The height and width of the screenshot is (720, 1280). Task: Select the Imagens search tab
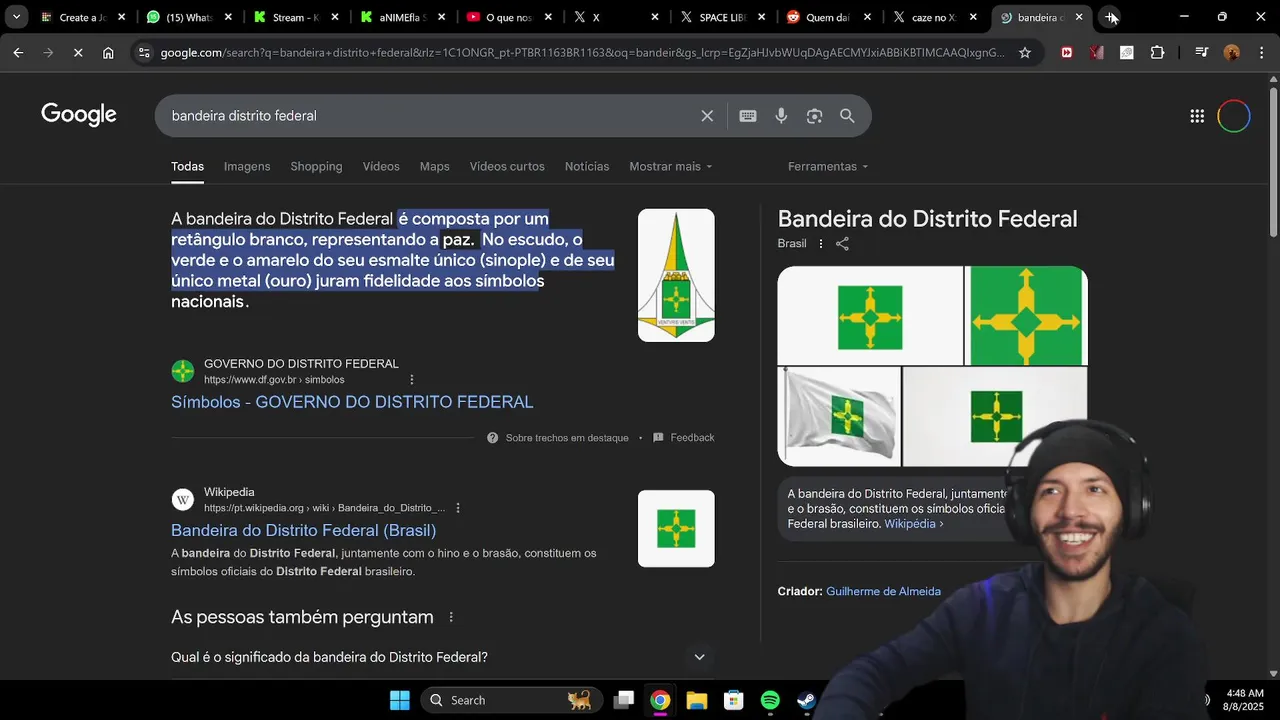click(x=247, y=166)
